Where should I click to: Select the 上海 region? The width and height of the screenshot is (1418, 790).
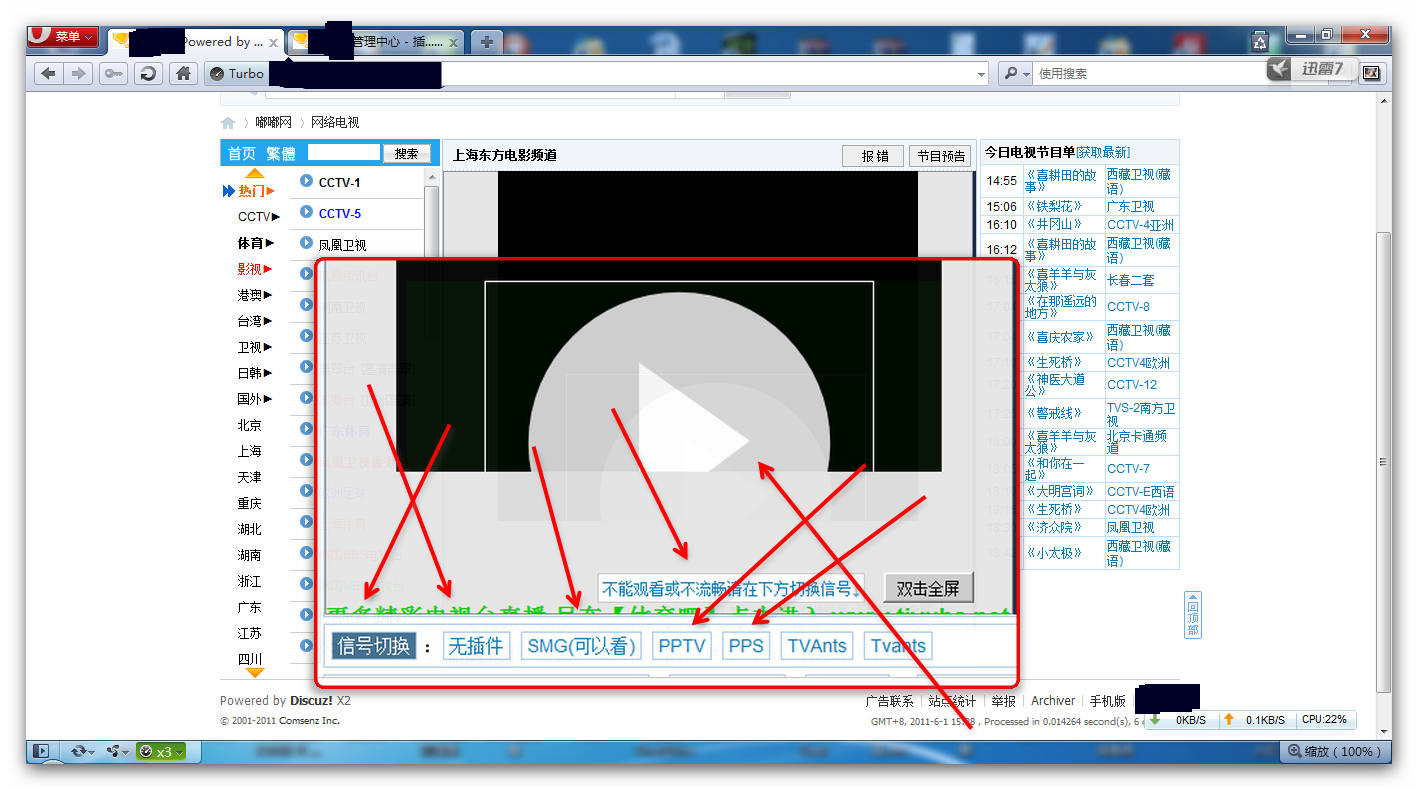point(250,451)
